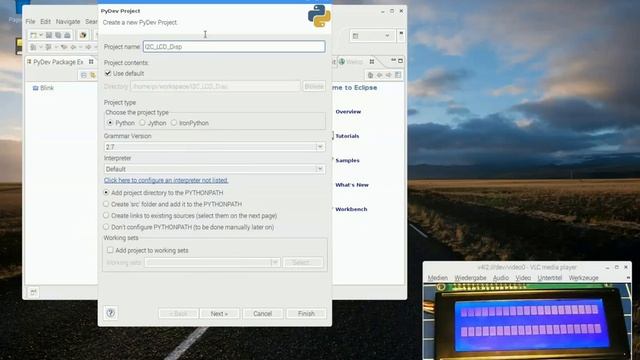Open the perspective dropdown in Eclipse top-right toolbar
This screenshot has height=360, width=640.
click(x=387, y=36)
